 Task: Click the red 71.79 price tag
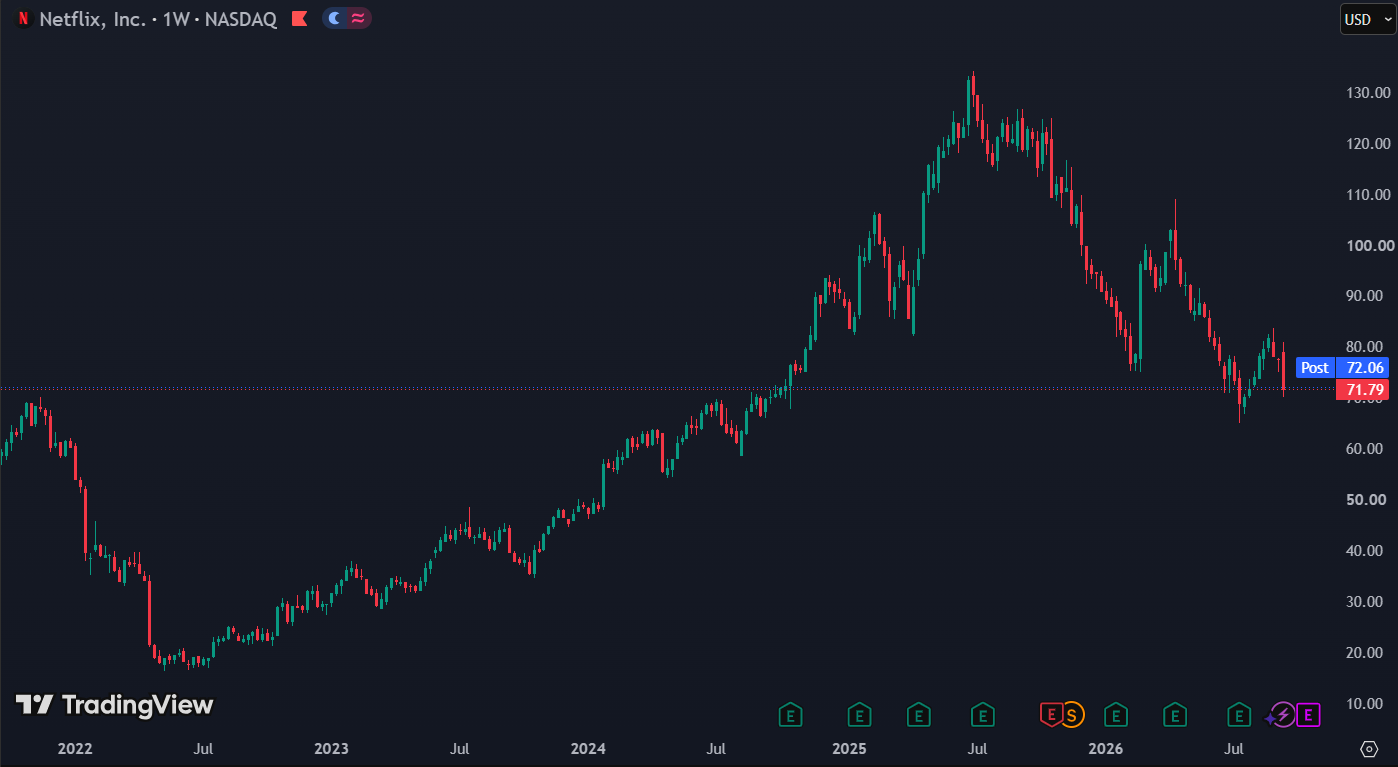[1365, 390]
